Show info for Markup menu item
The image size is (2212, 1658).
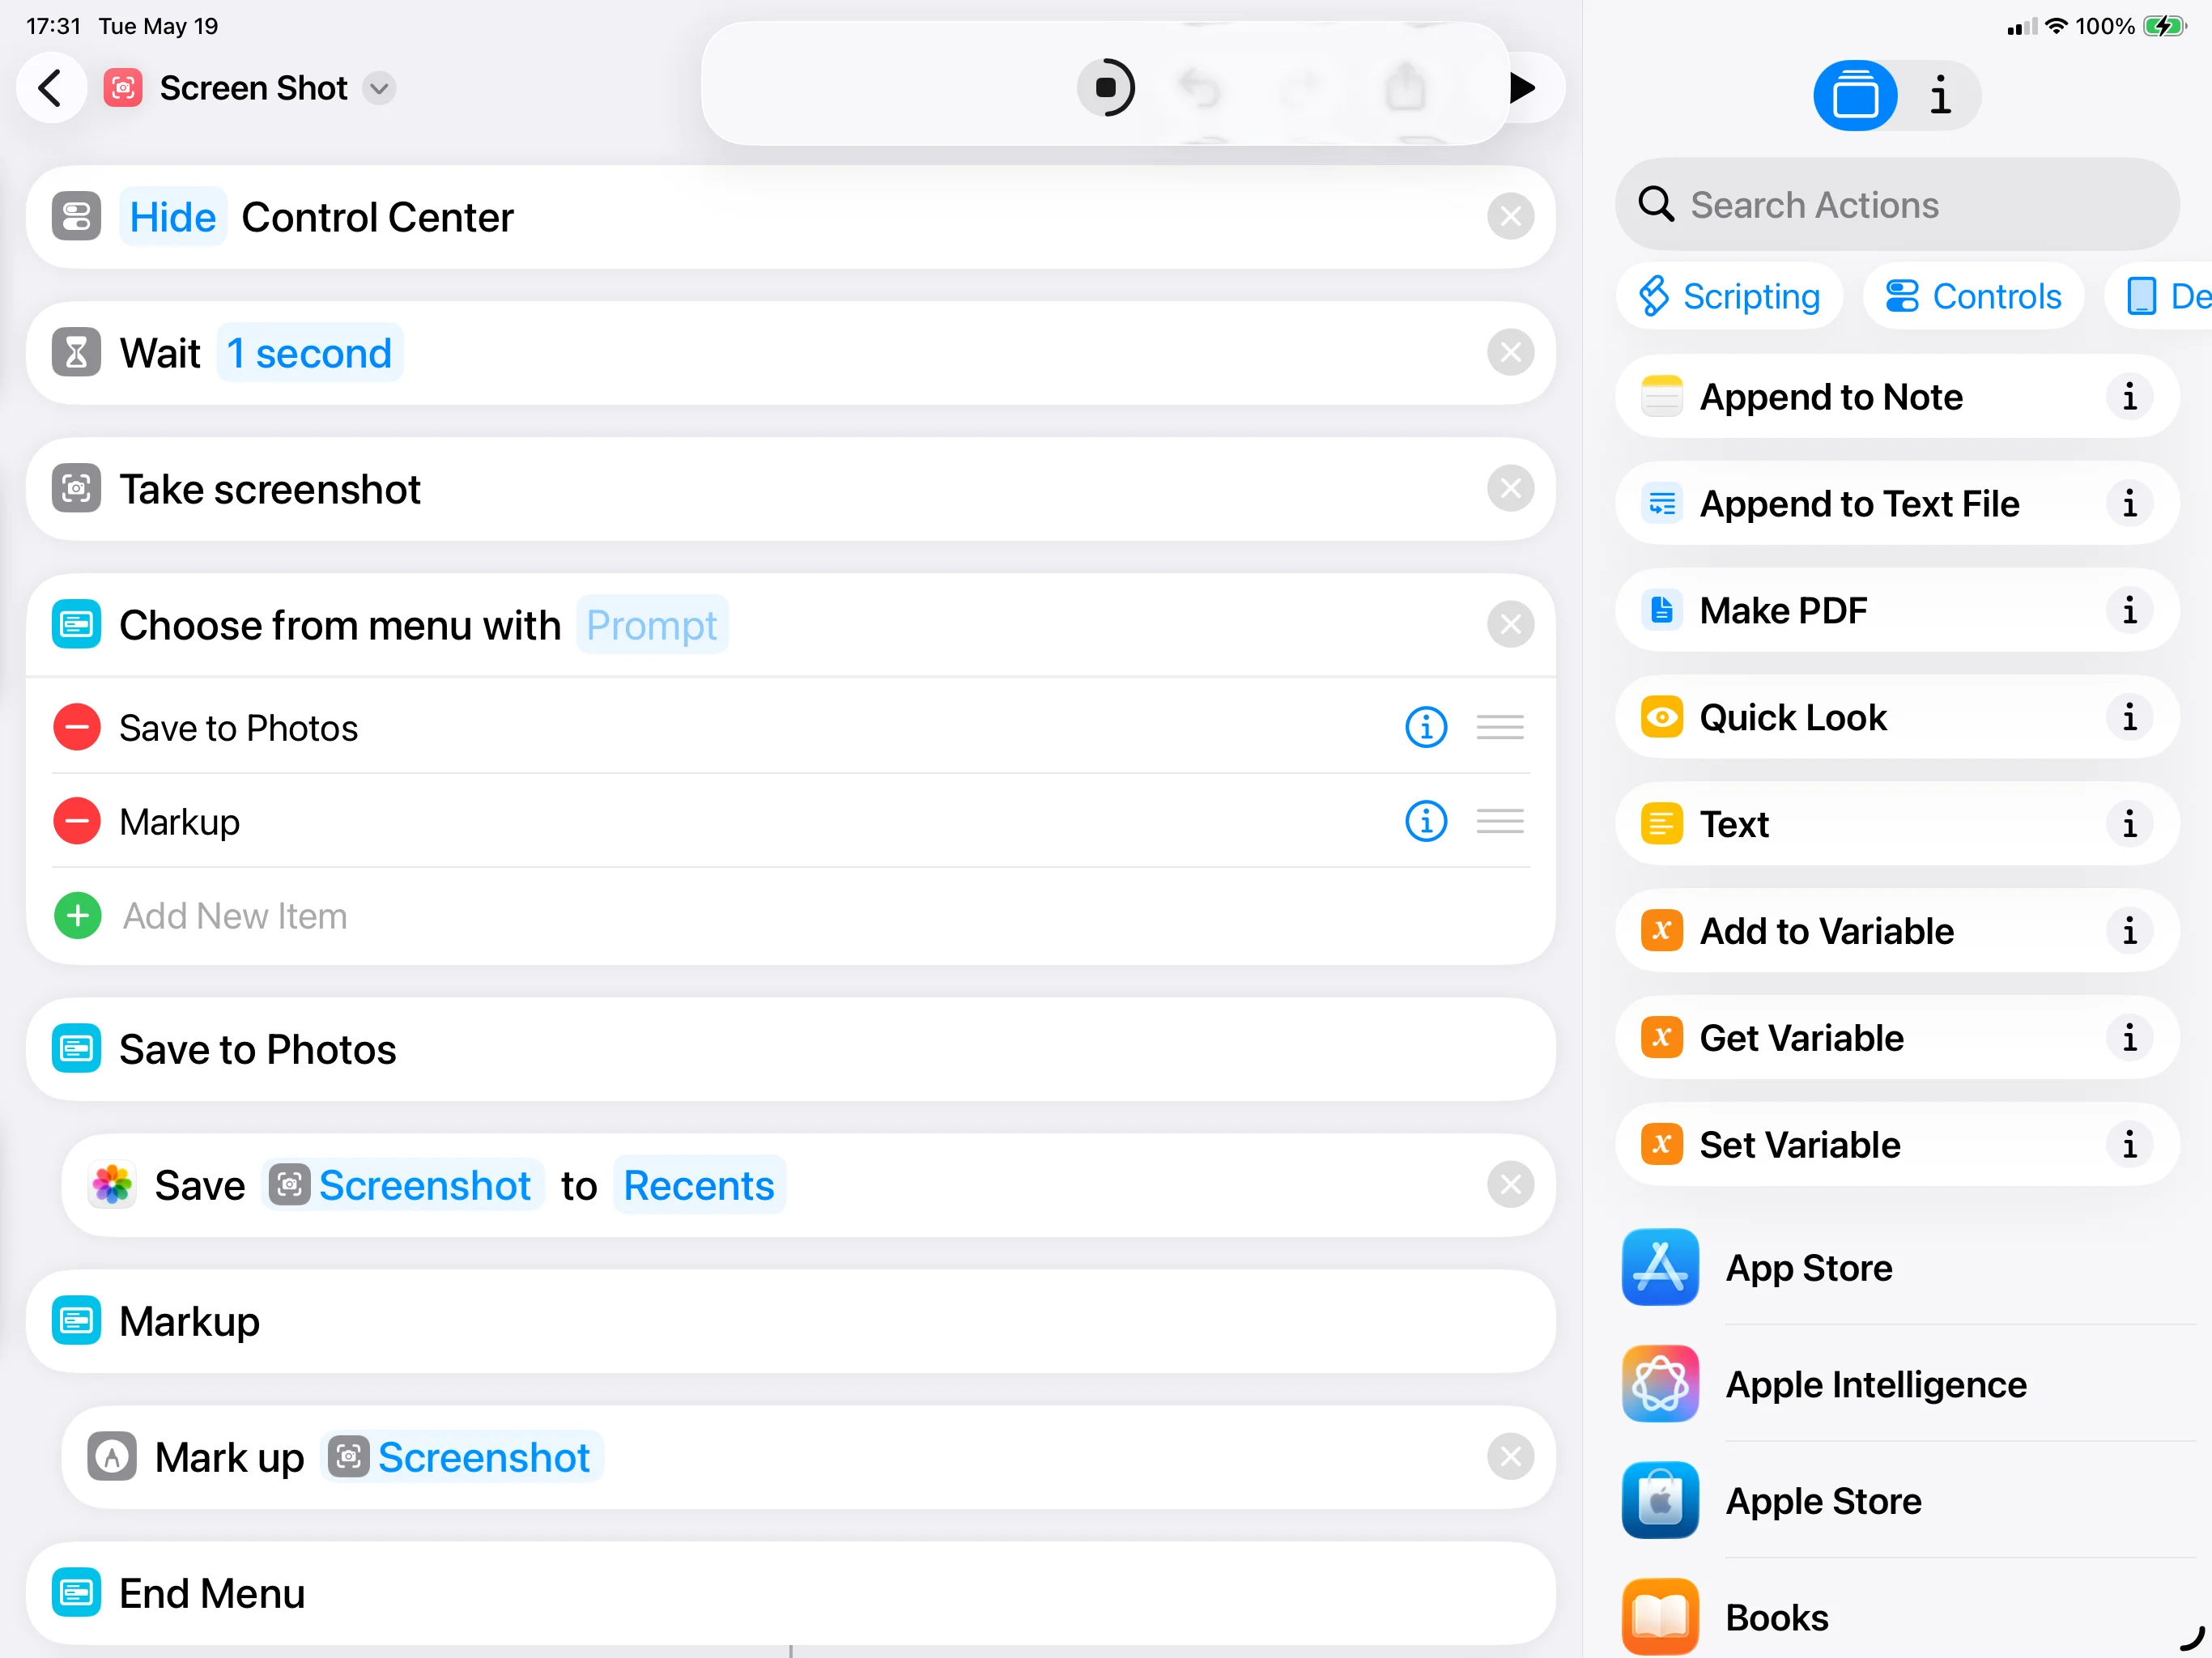click(1426, 821)
